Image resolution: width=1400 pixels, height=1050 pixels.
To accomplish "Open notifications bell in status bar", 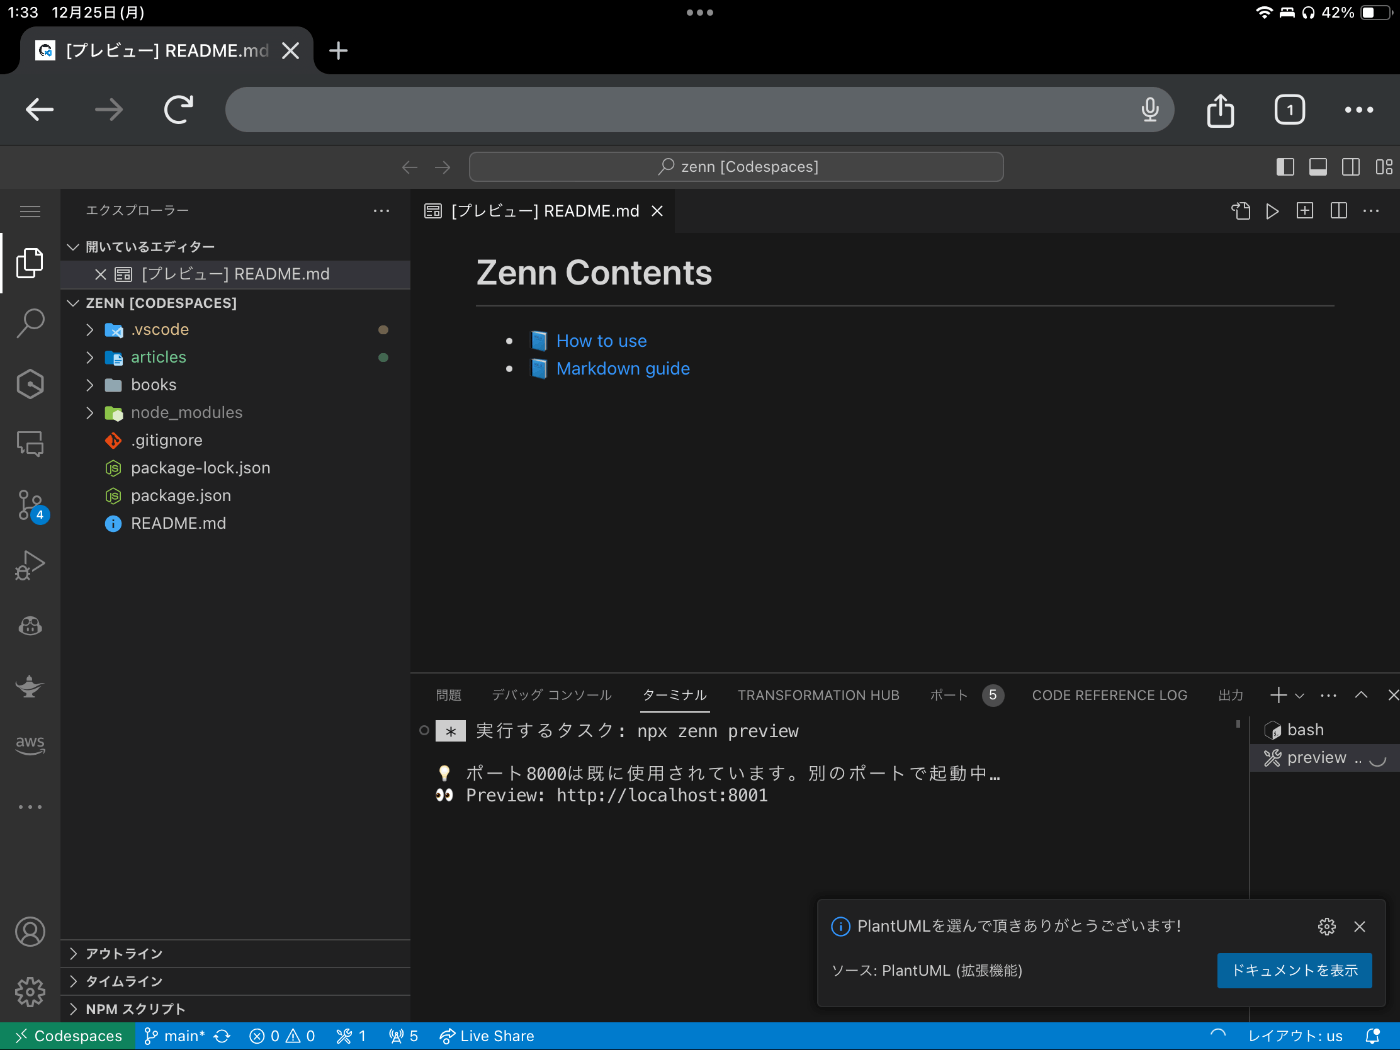I will click(x=1373, y=1036).
